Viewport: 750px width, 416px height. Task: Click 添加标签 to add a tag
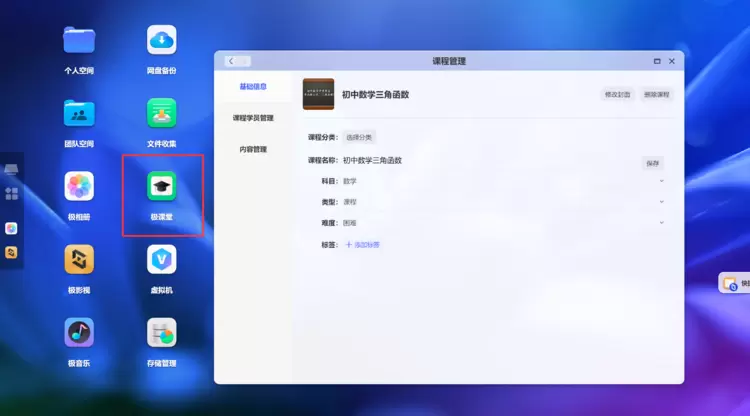362,244
